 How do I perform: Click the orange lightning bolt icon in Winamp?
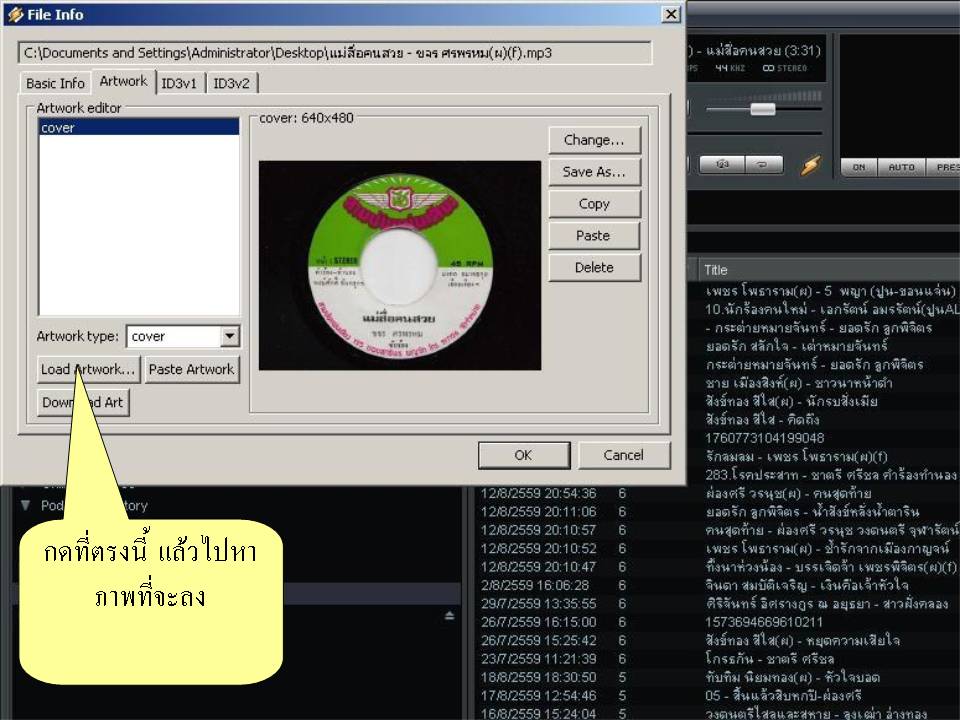point(810,165)
